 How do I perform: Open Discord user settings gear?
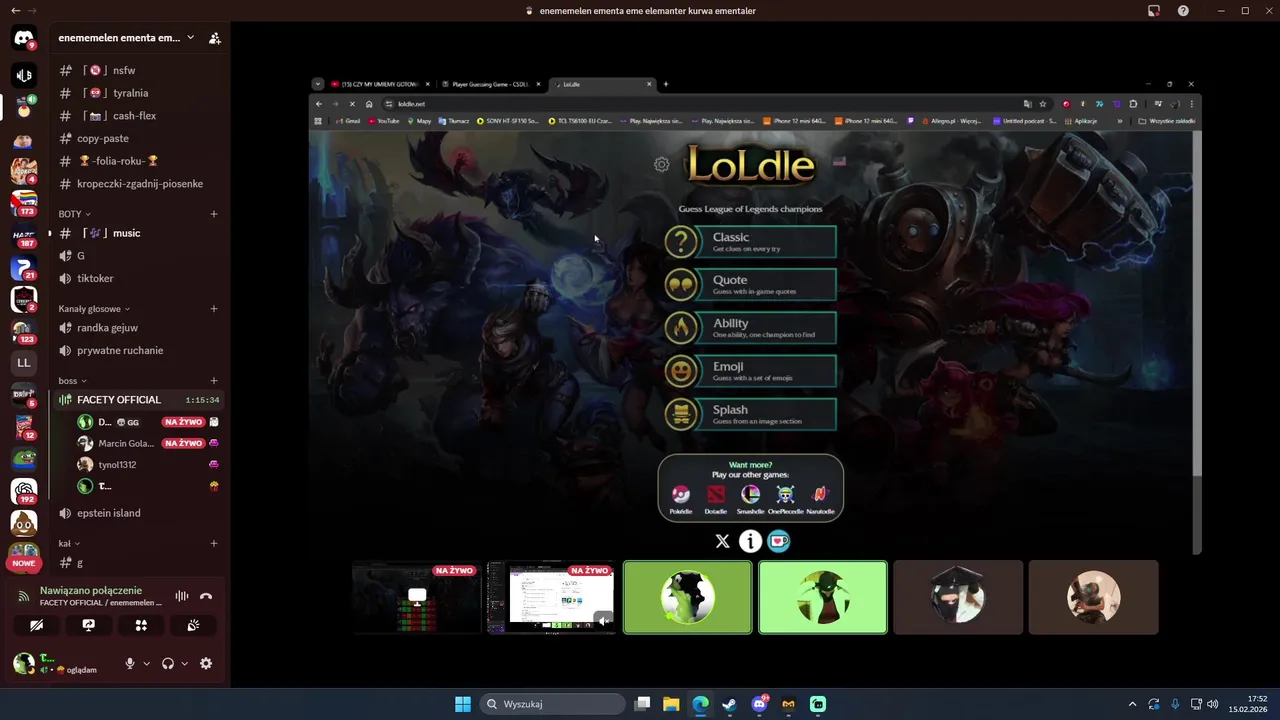pyautogui.click(x=206, y=663)
